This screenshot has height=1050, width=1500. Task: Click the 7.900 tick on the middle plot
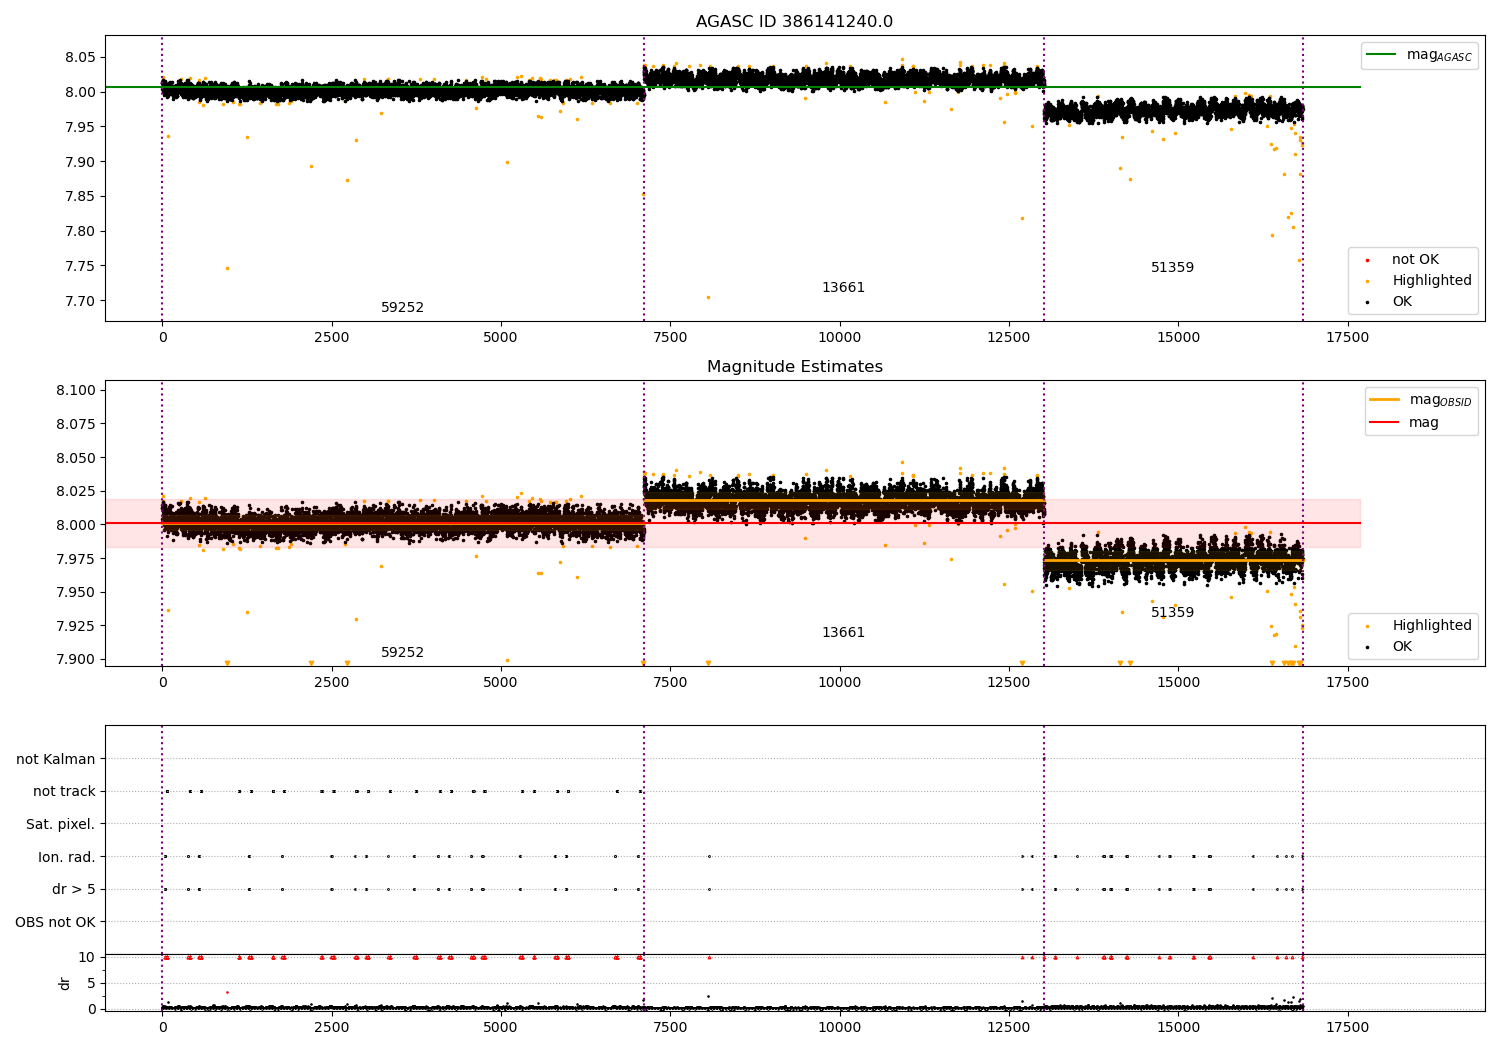(75, 659)
